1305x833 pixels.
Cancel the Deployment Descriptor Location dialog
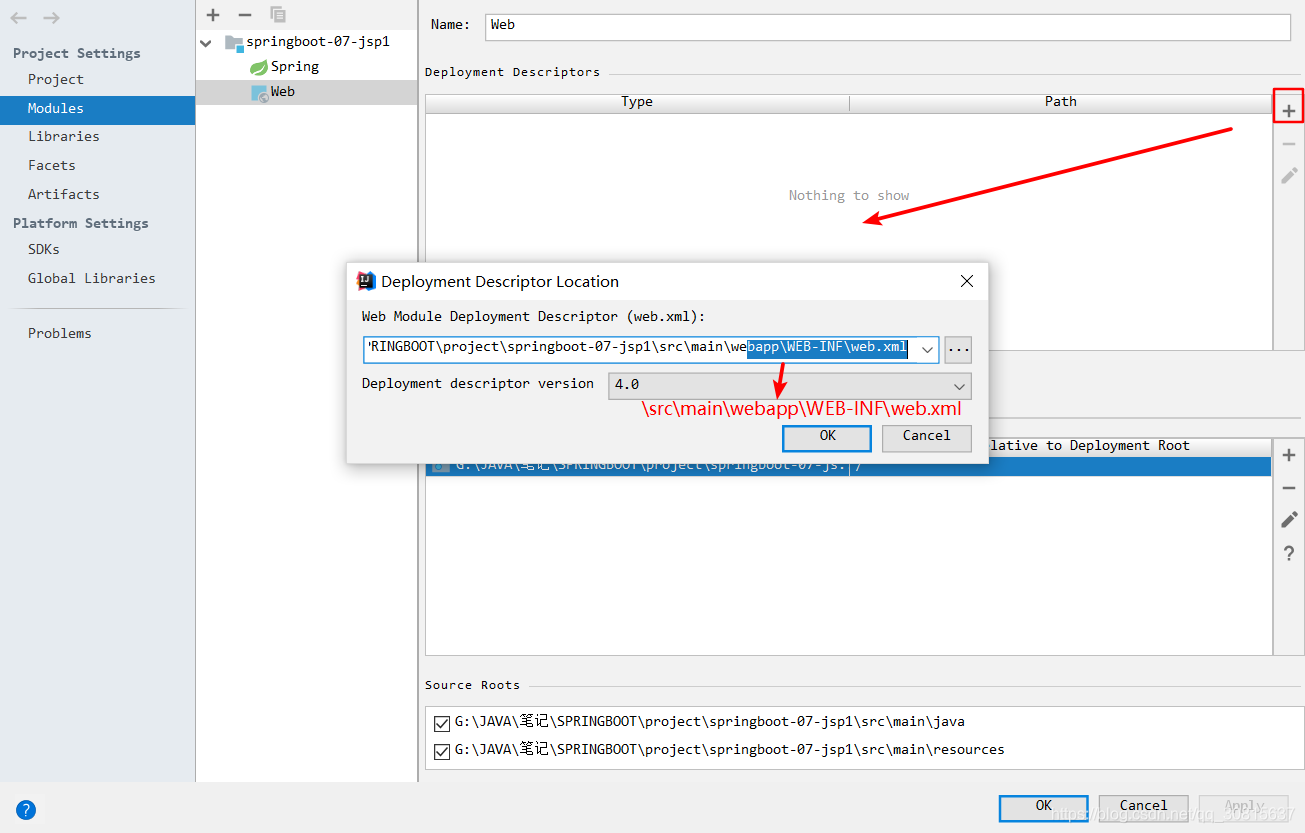(x=927, y=438)
